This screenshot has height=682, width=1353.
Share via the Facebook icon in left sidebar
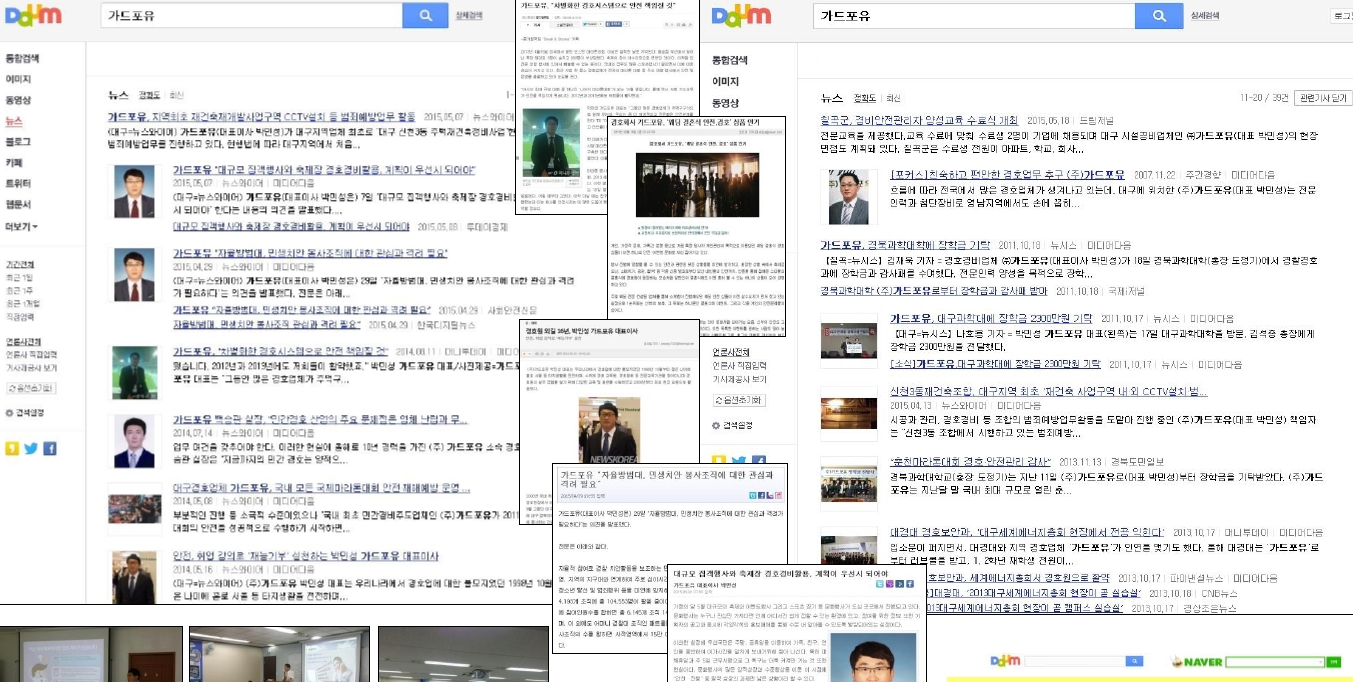(x=49, y=449)
